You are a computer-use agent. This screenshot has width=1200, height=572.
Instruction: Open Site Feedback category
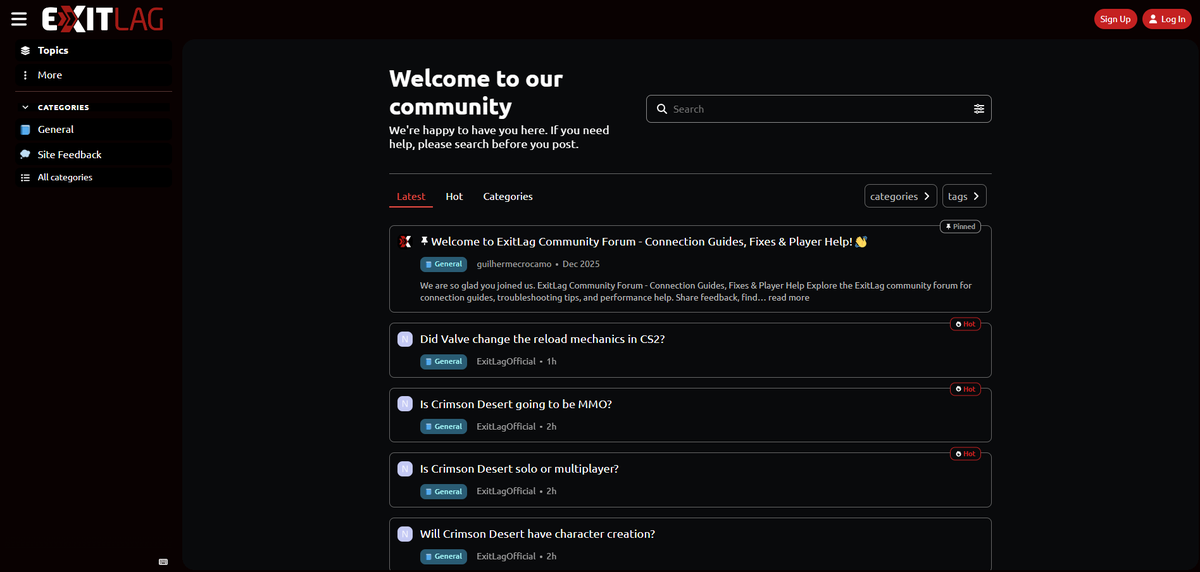[94, 154]
